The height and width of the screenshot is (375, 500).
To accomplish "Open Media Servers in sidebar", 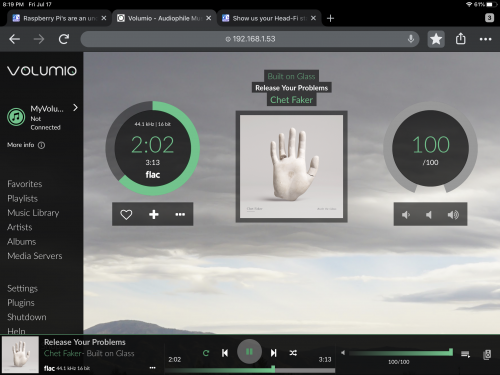I will pos(35,256).
